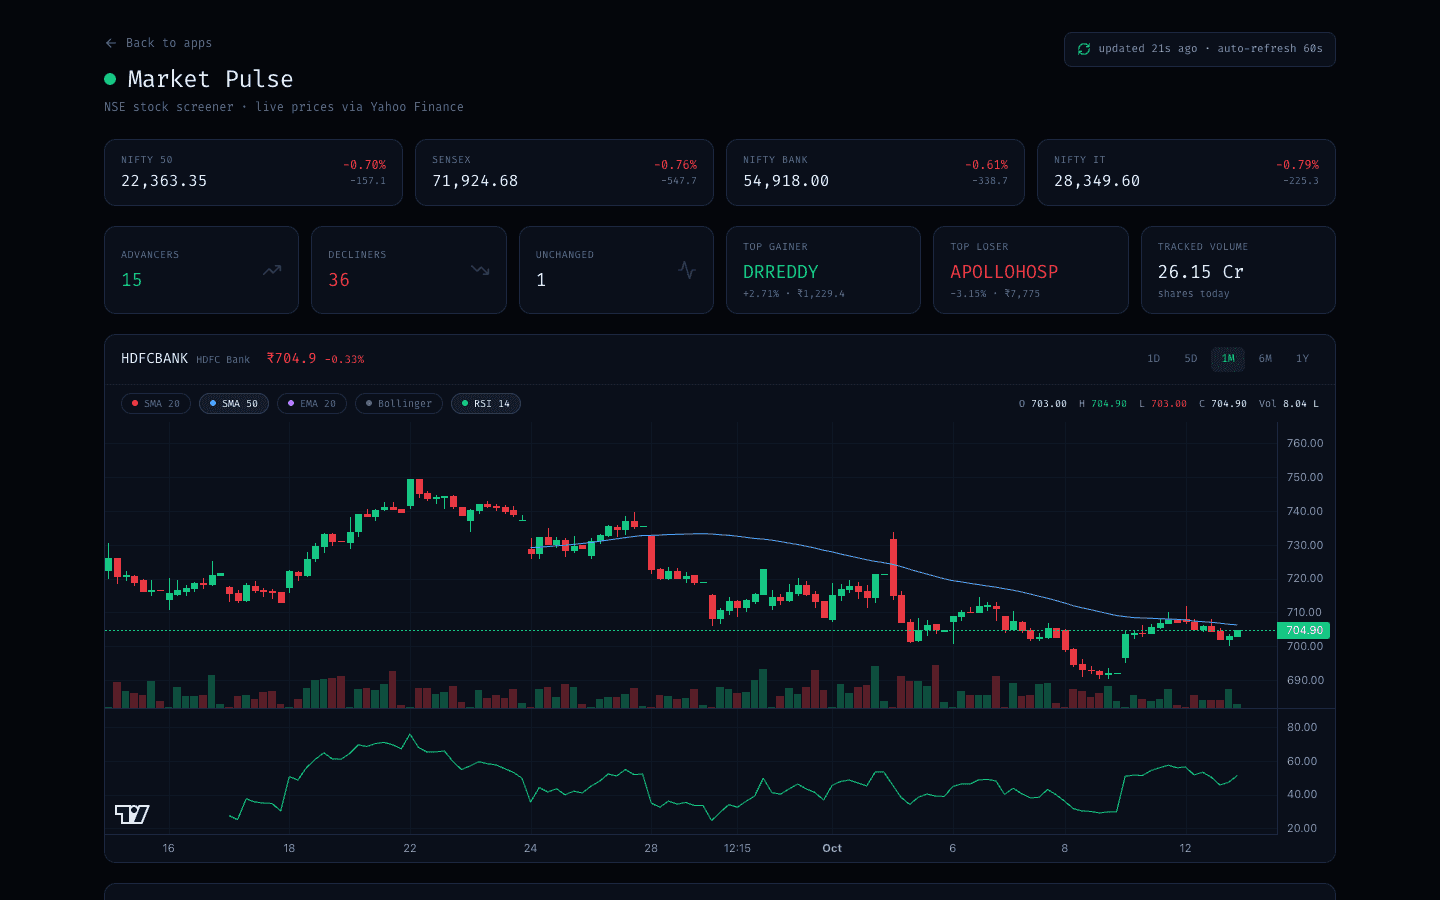Toggle the Bollinger bands indicator
The width and height of the screenshot is (1440, 900).
point(399,404)
